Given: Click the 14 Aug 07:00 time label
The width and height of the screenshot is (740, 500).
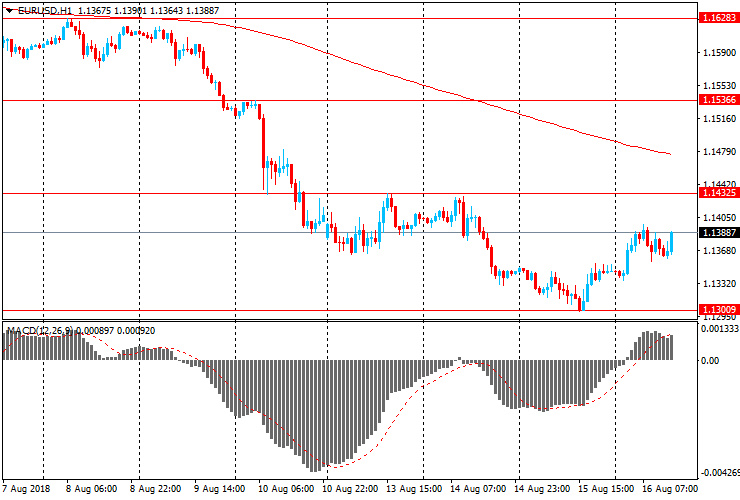Looking at the screenshot, I should click(x=478, y=489).
